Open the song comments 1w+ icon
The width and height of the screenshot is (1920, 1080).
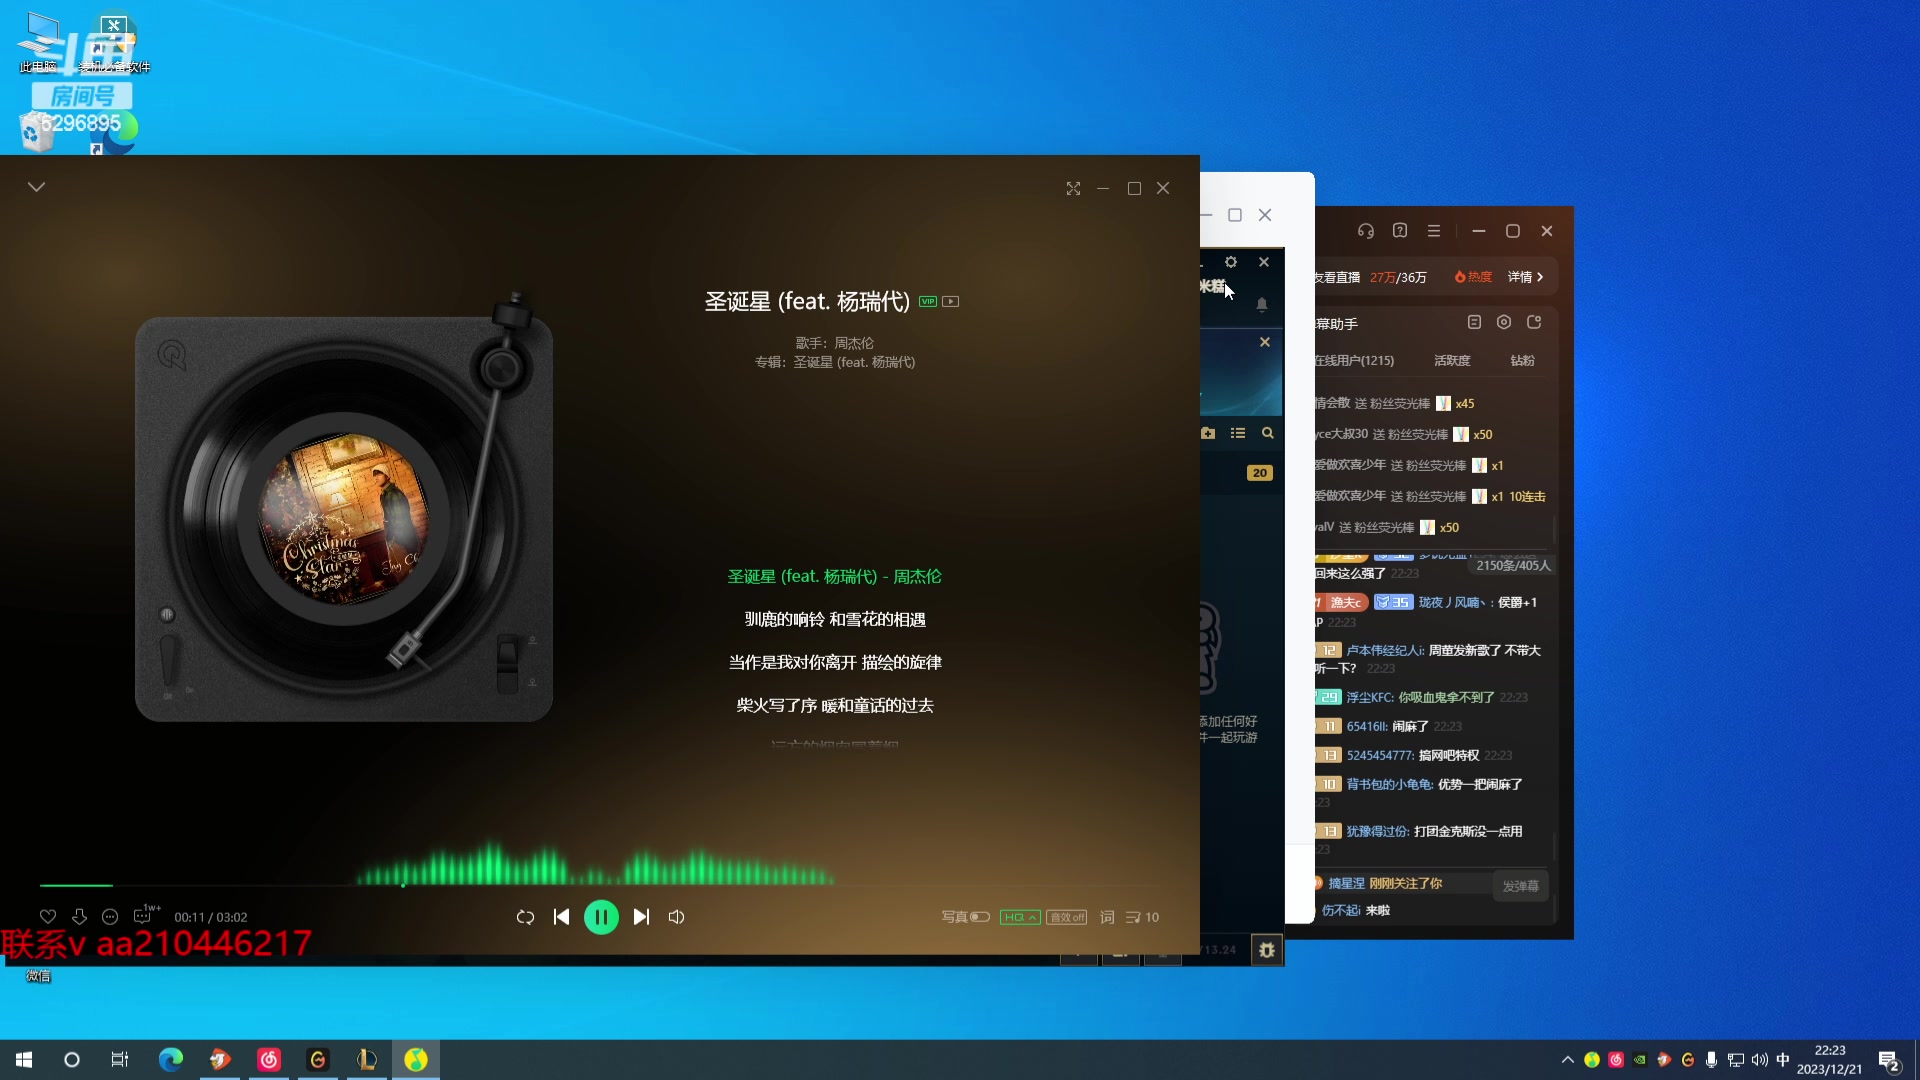[145, 915]
